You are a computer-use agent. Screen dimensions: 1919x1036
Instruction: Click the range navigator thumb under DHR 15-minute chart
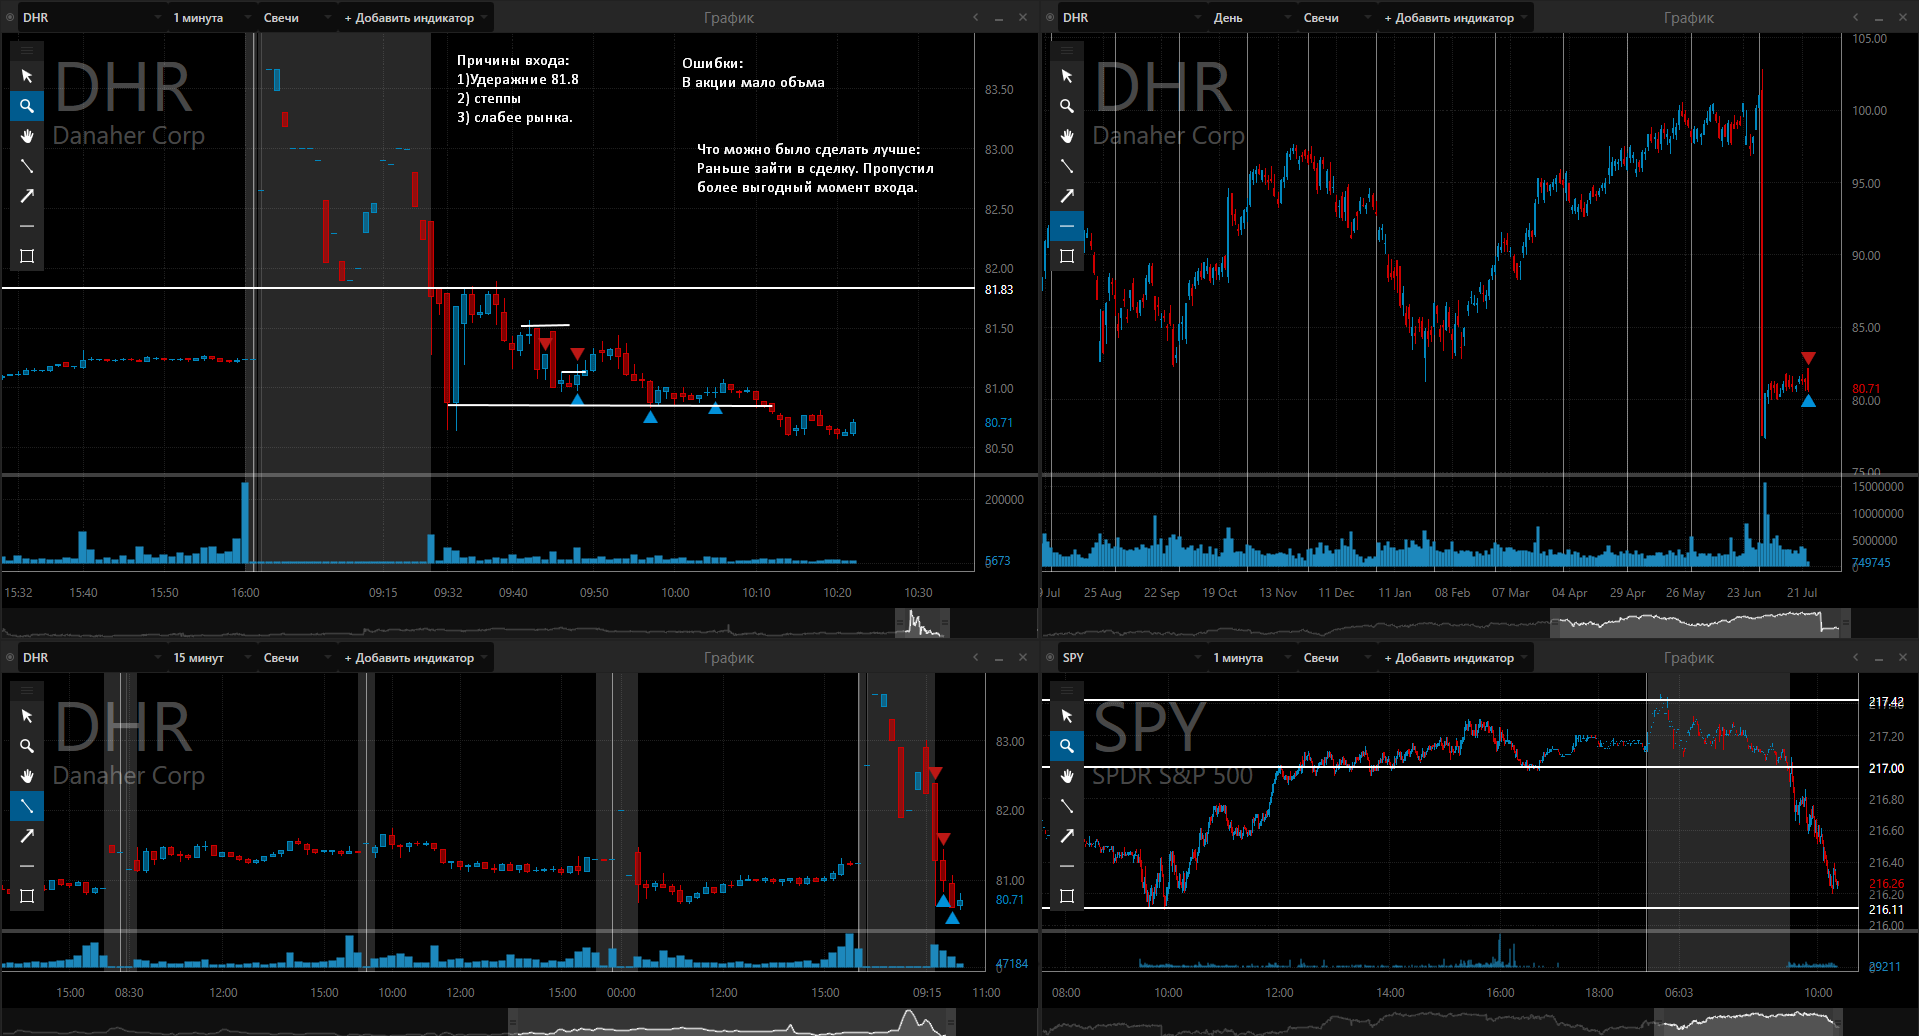click(x=732, y=1022)
